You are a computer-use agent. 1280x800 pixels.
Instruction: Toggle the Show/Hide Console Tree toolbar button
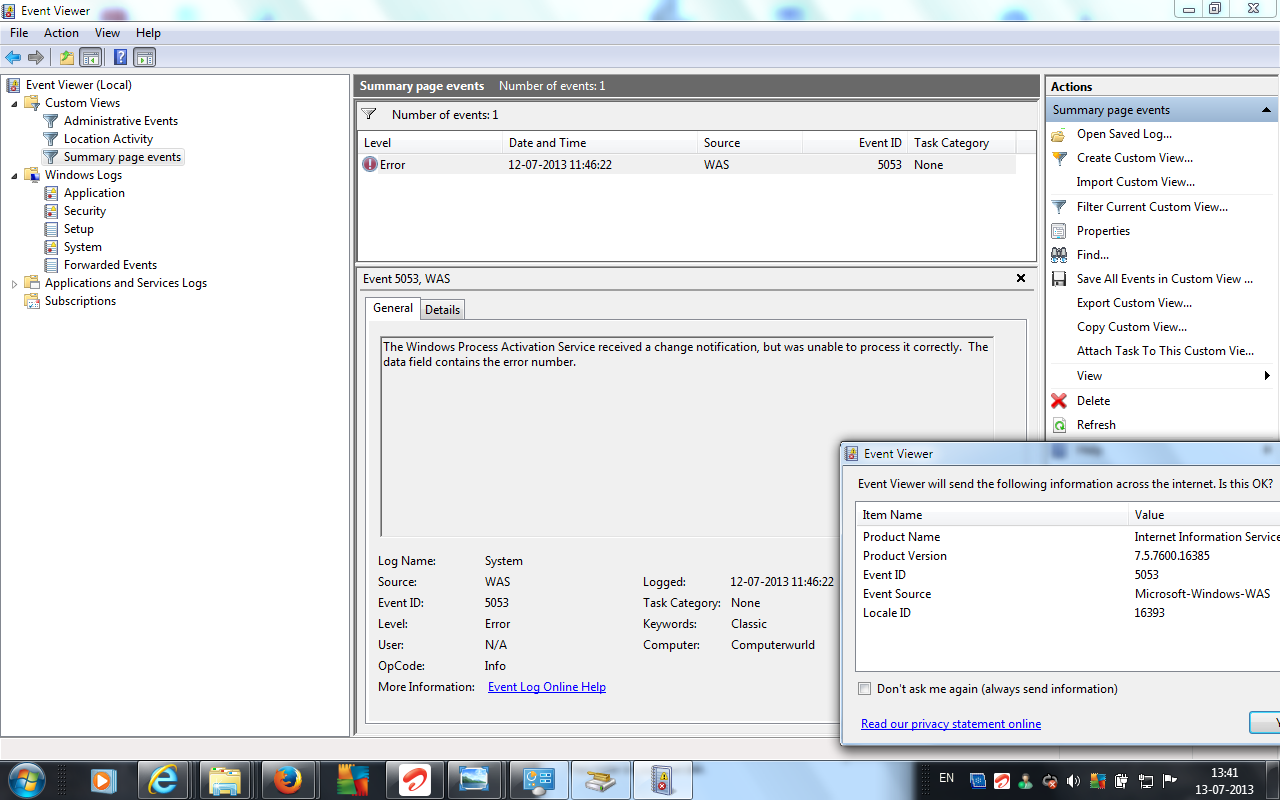click(91, 57)
